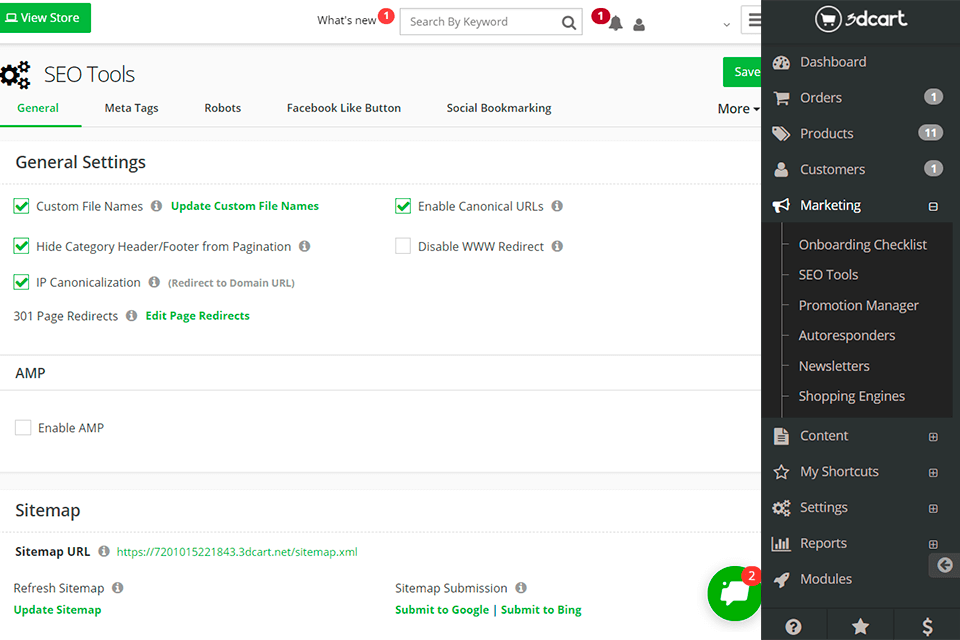This screenshot has width=960, height=640.
Task: Open the Robots tab
Action: tap(222, 108)
